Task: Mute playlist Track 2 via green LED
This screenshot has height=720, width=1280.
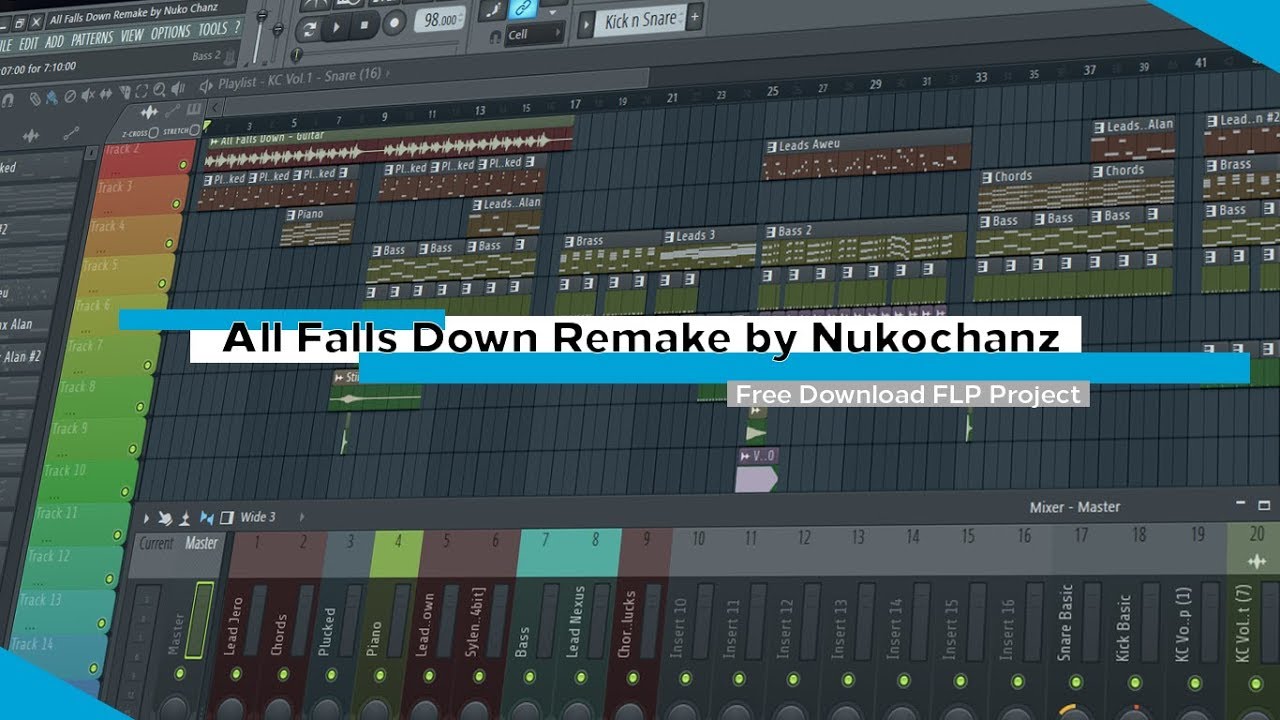Action: pos(183,164)
